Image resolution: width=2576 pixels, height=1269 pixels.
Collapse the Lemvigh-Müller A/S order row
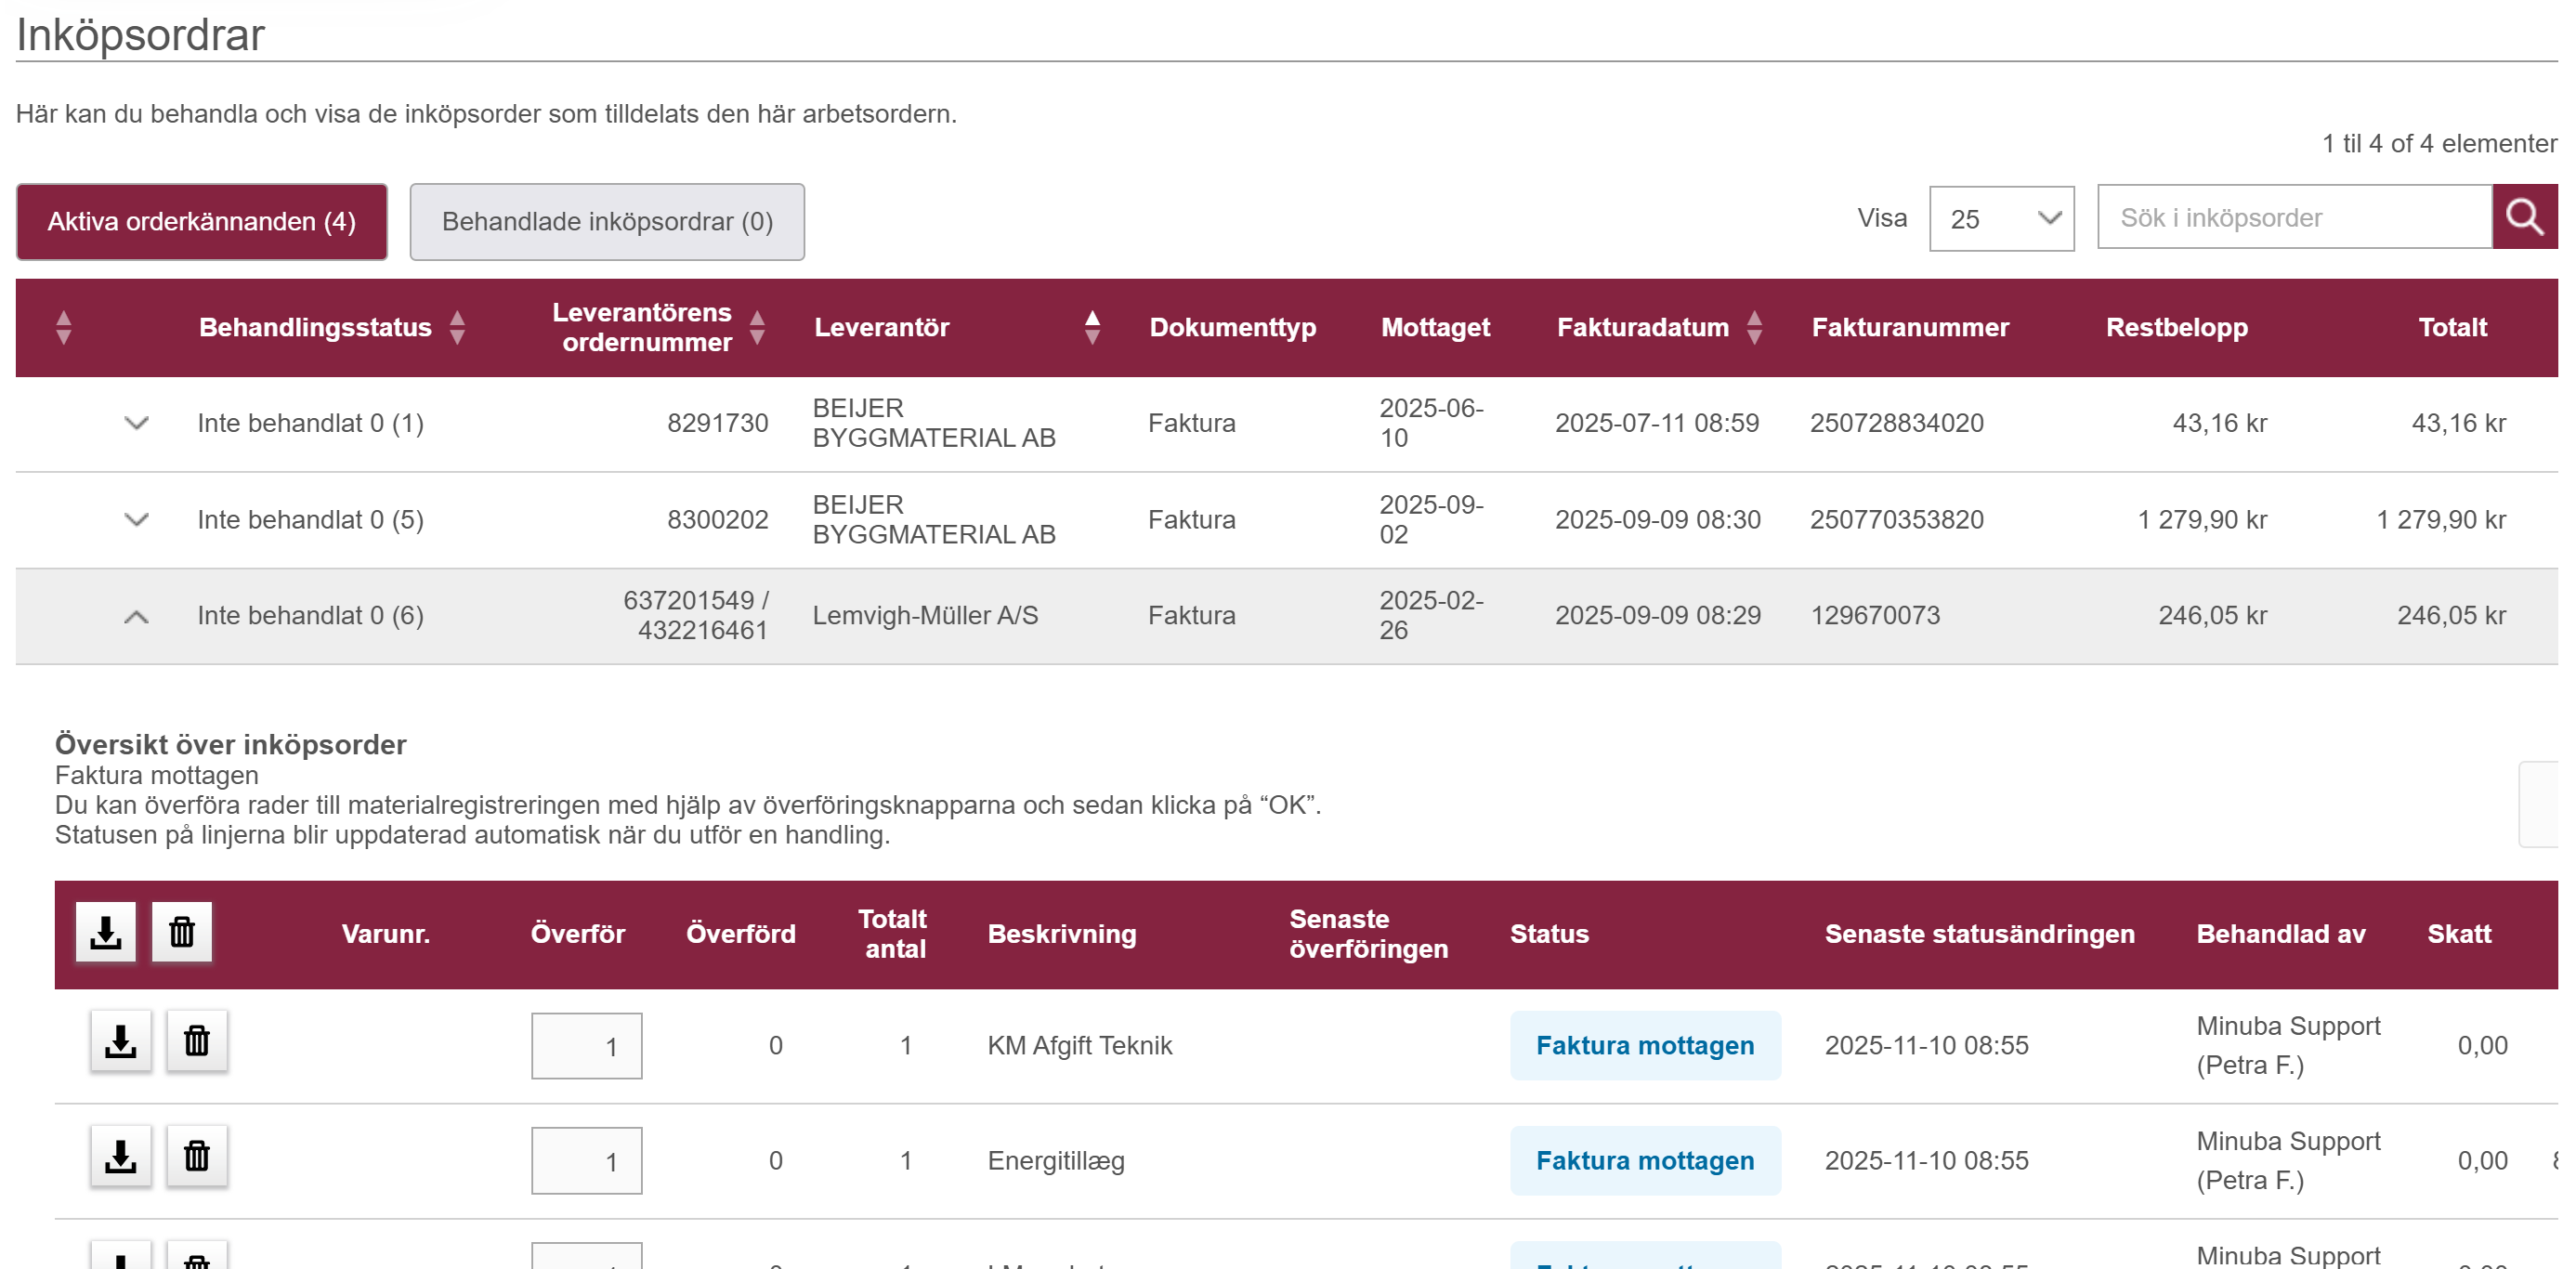click(136, 616)
